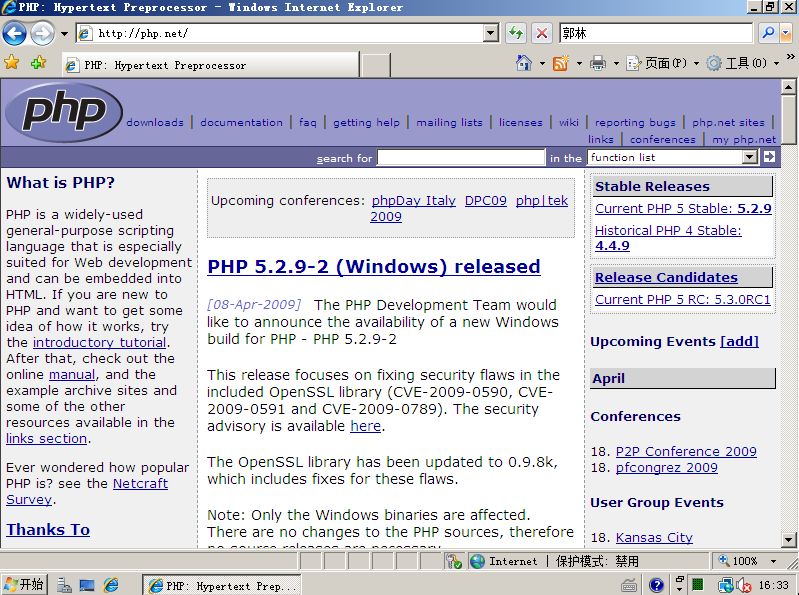
Task: Click the Show Desktop quick launch icon
Action: pyautogui.click(x=87, y=585)
